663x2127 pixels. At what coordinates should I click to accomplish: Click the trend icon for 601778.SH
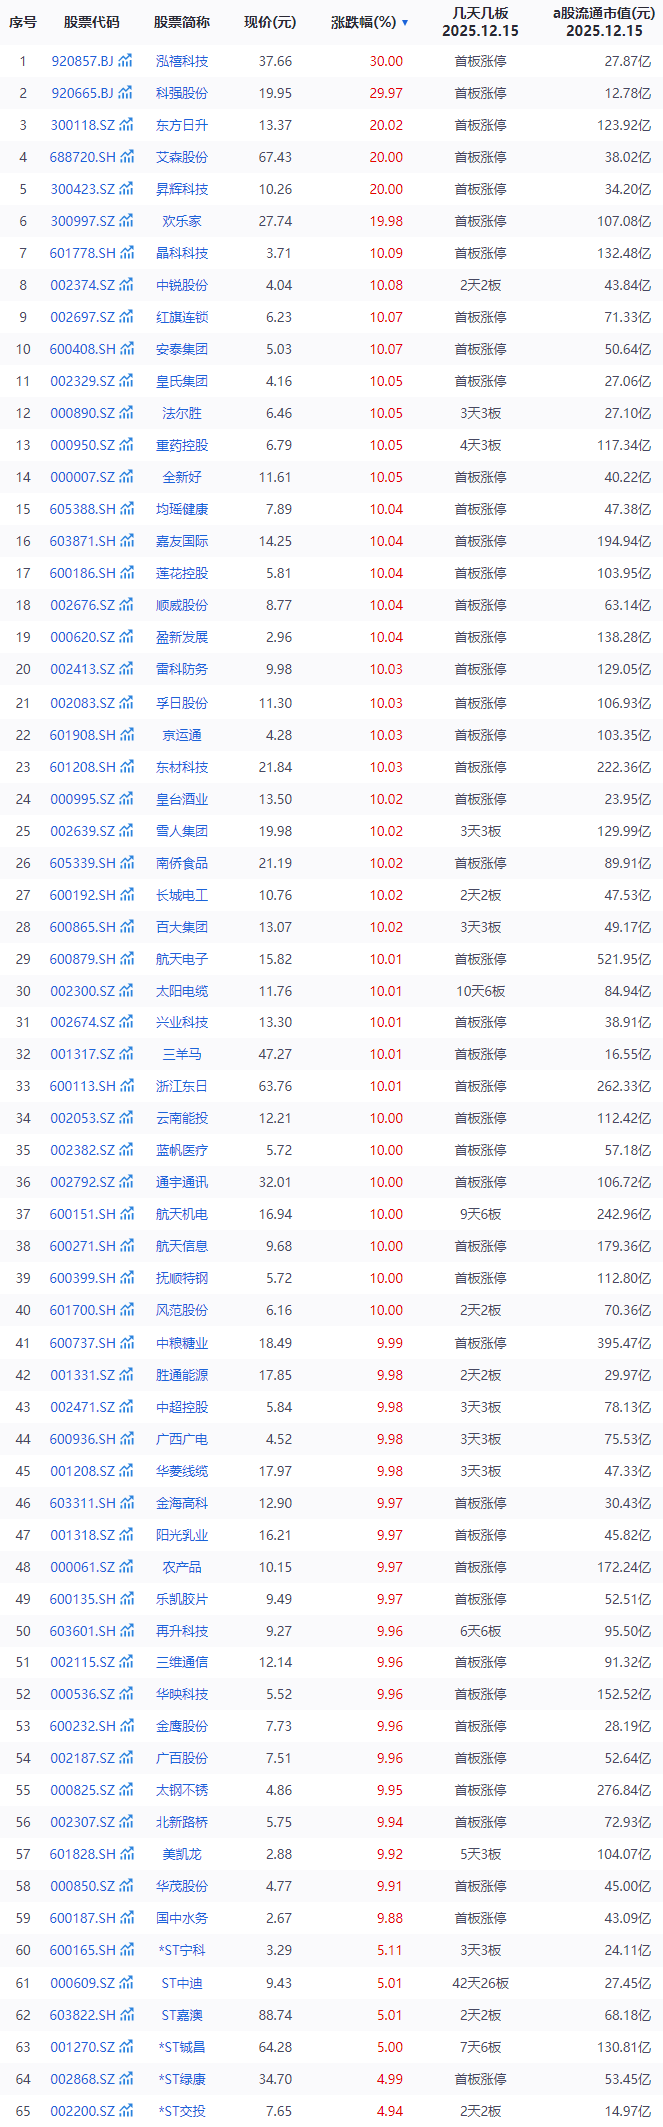click(x=126, y=254)
